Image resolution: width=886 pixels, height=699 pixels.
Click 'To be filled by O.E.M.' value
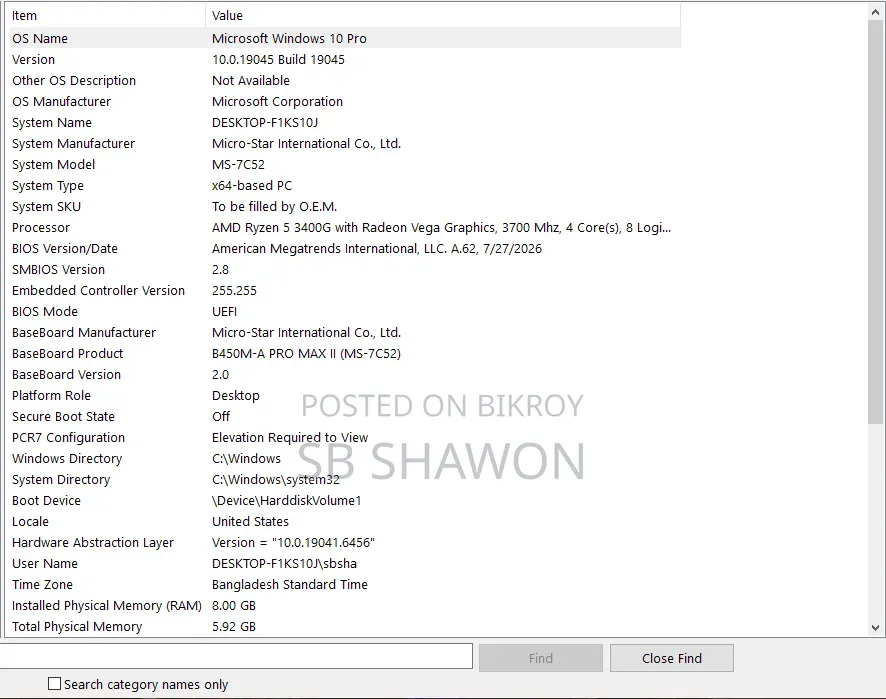coord(275,206)
